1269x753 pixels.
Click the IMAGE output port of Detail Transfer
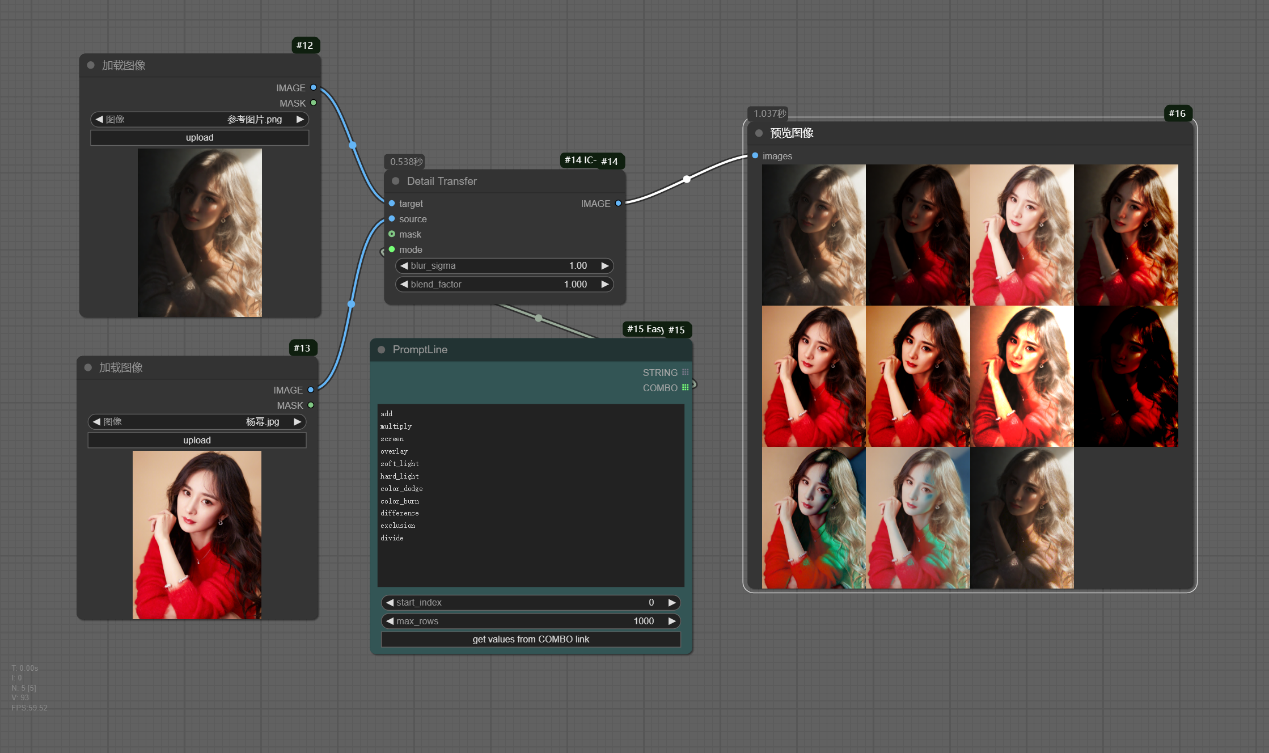pos(618,203)
